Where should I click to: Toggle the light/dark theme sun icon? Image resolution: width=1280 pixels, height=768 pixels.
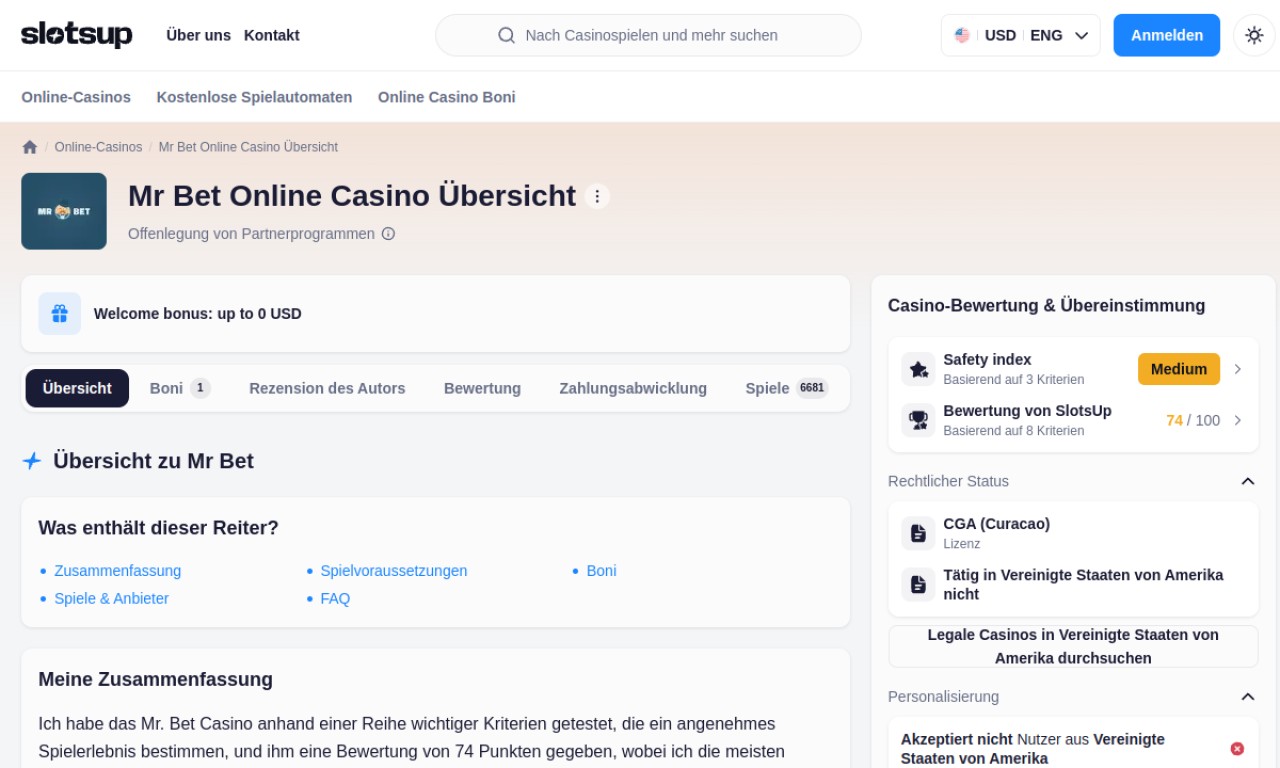1254,35
